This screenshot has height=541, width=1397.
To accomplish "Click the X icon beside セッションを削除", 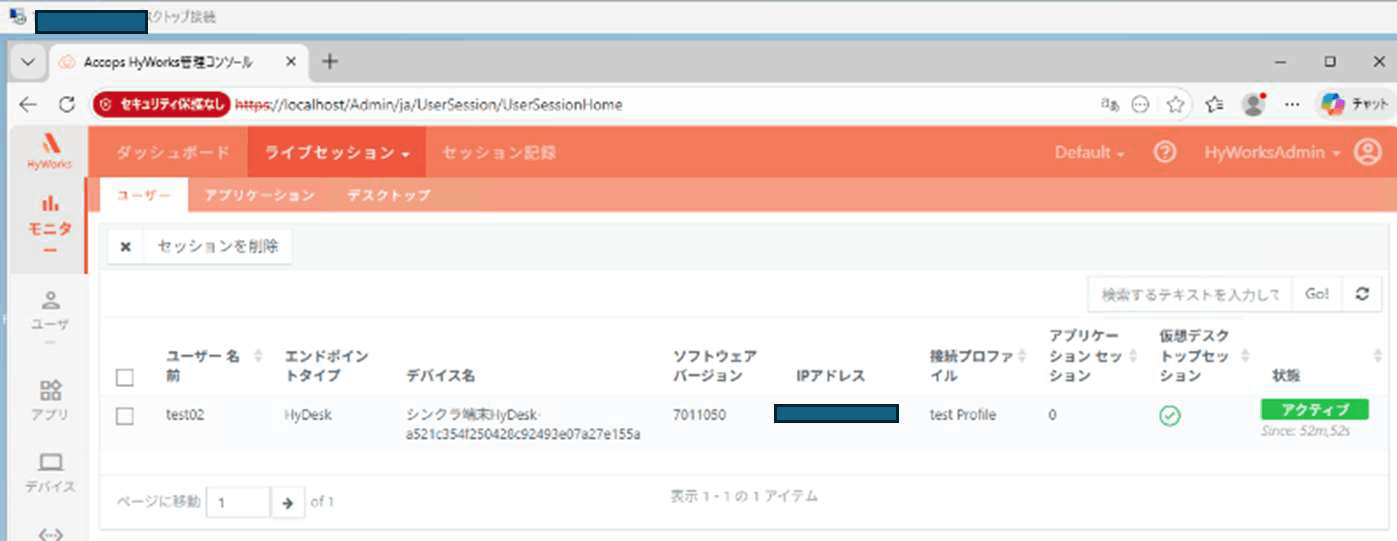I will pos(126,247).
